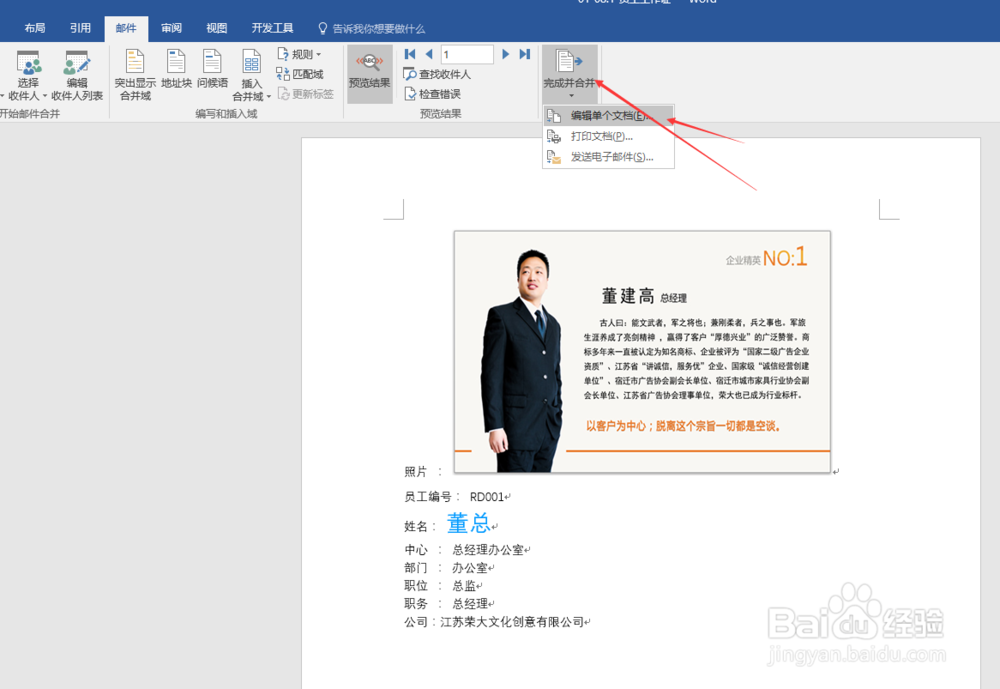Switch to the 审阅 ribbon tab
Screen dimensions: 1000x689
(x=170, y=28)
